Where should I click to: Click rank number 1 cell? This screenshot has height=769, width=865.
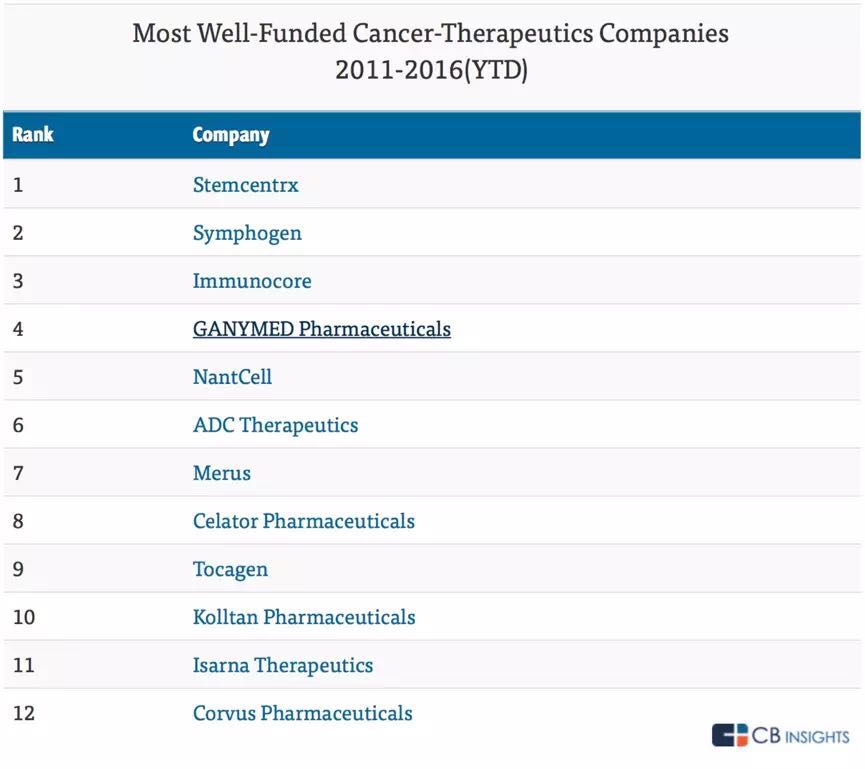(x=17, y=185)
